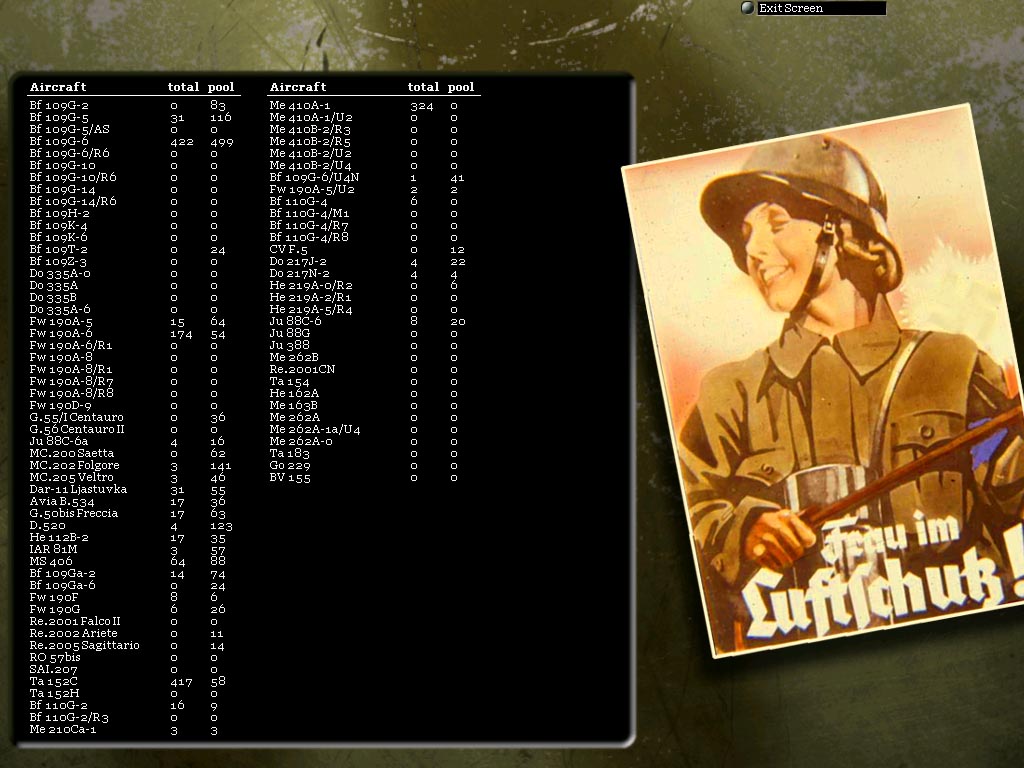Viewport: 1024px width, 768px height.
Task: Select the Bf 109H-2 aircraft row
Action: tap(133, 214)
